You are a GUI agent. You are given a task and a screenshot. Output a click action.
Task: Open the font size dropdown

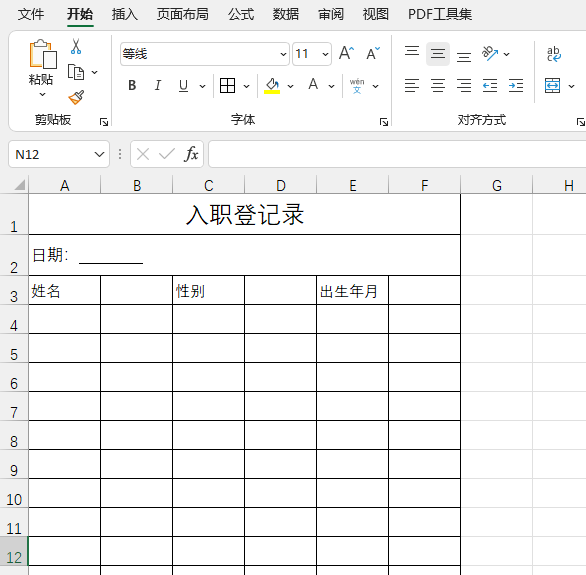click(325, 54)
